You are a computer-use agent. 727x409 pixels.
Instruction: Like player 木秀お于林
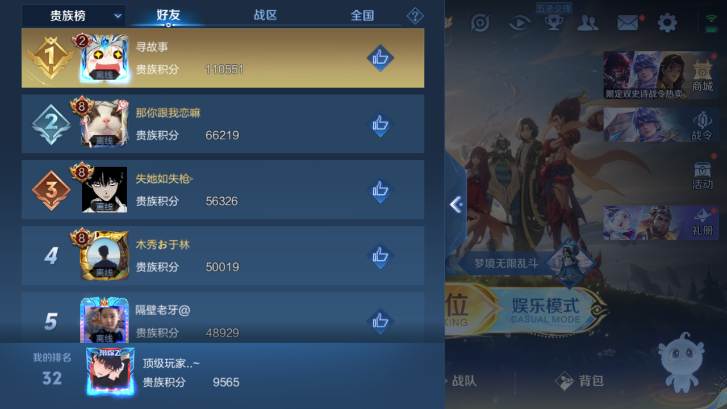coord(380,256)
